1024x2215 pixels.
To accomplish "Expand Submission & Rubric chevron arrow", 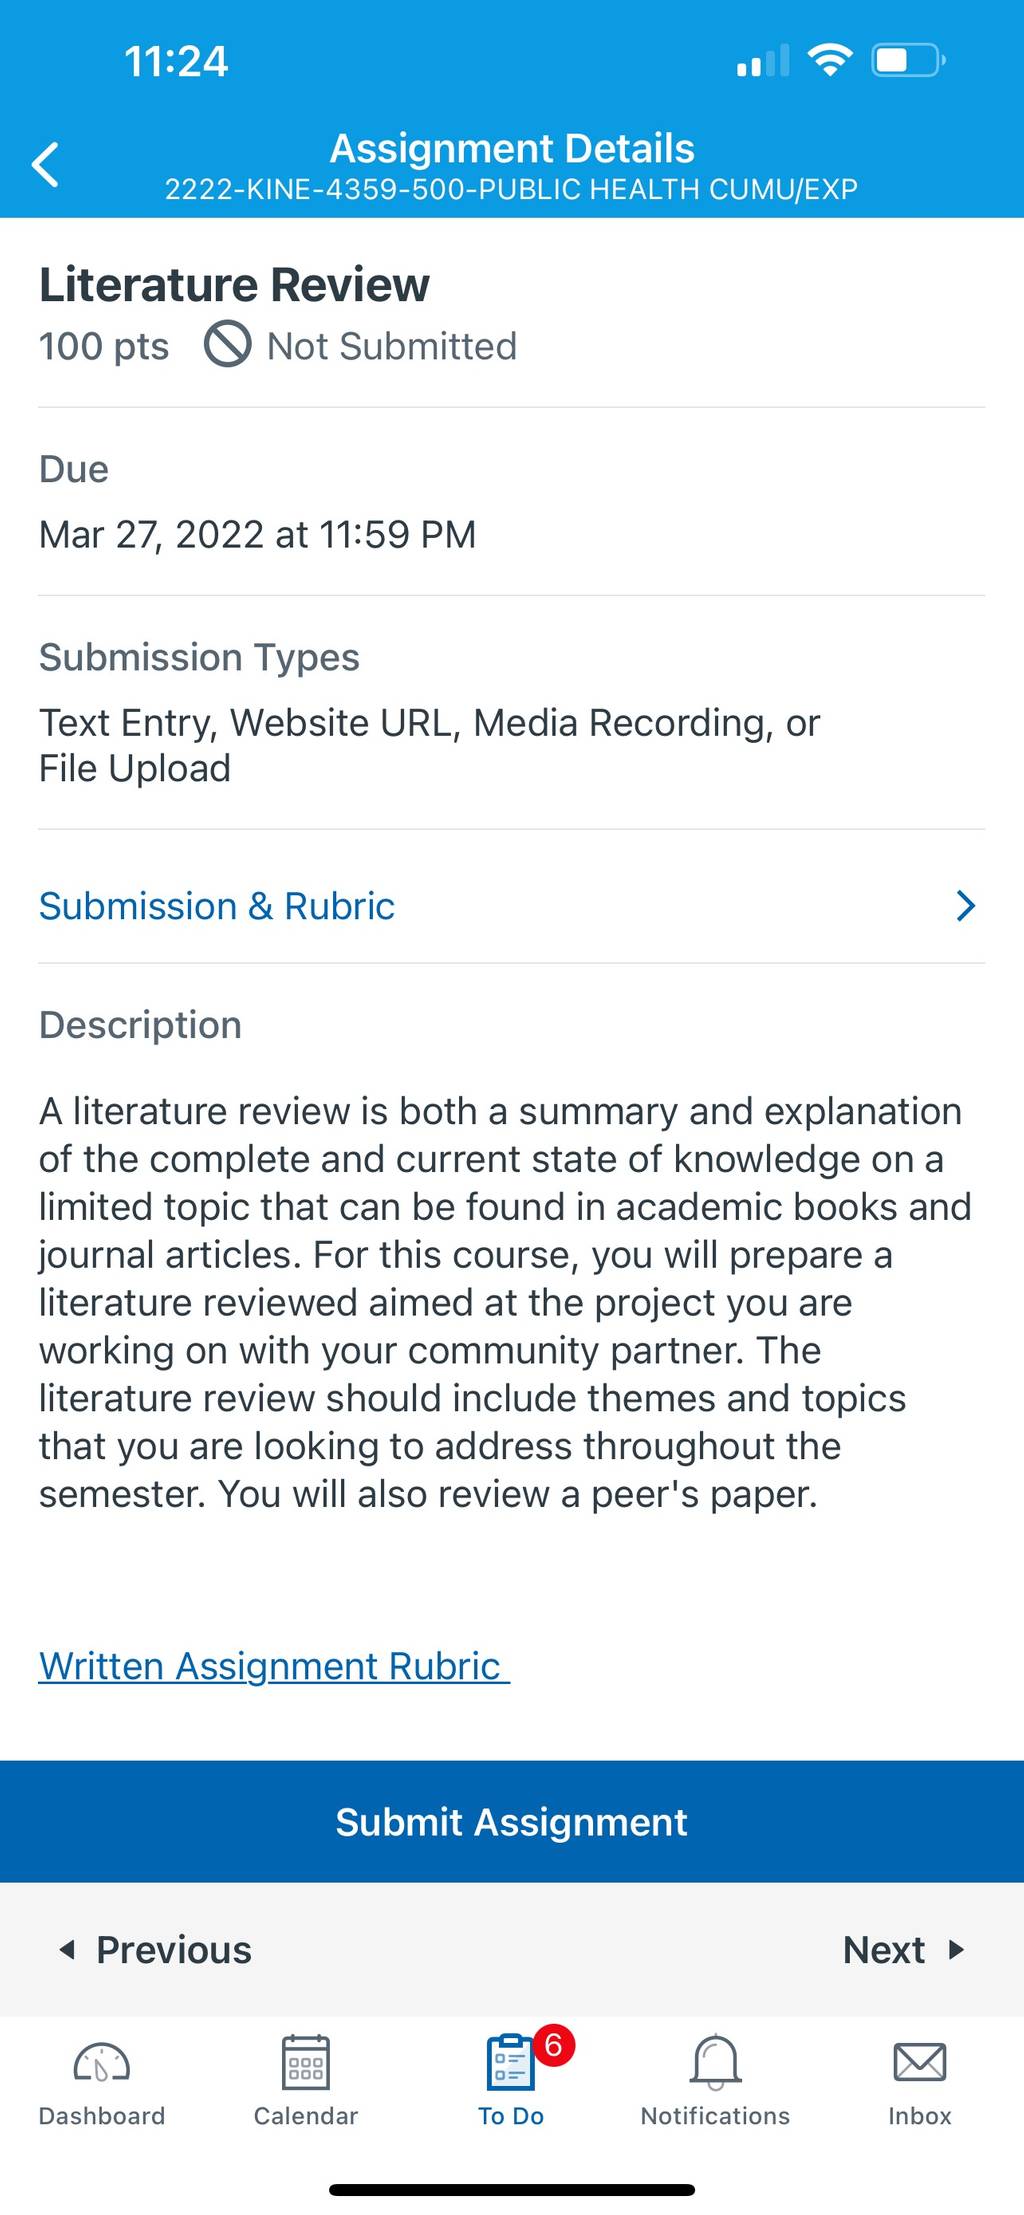I will click(x=965, y=906).
